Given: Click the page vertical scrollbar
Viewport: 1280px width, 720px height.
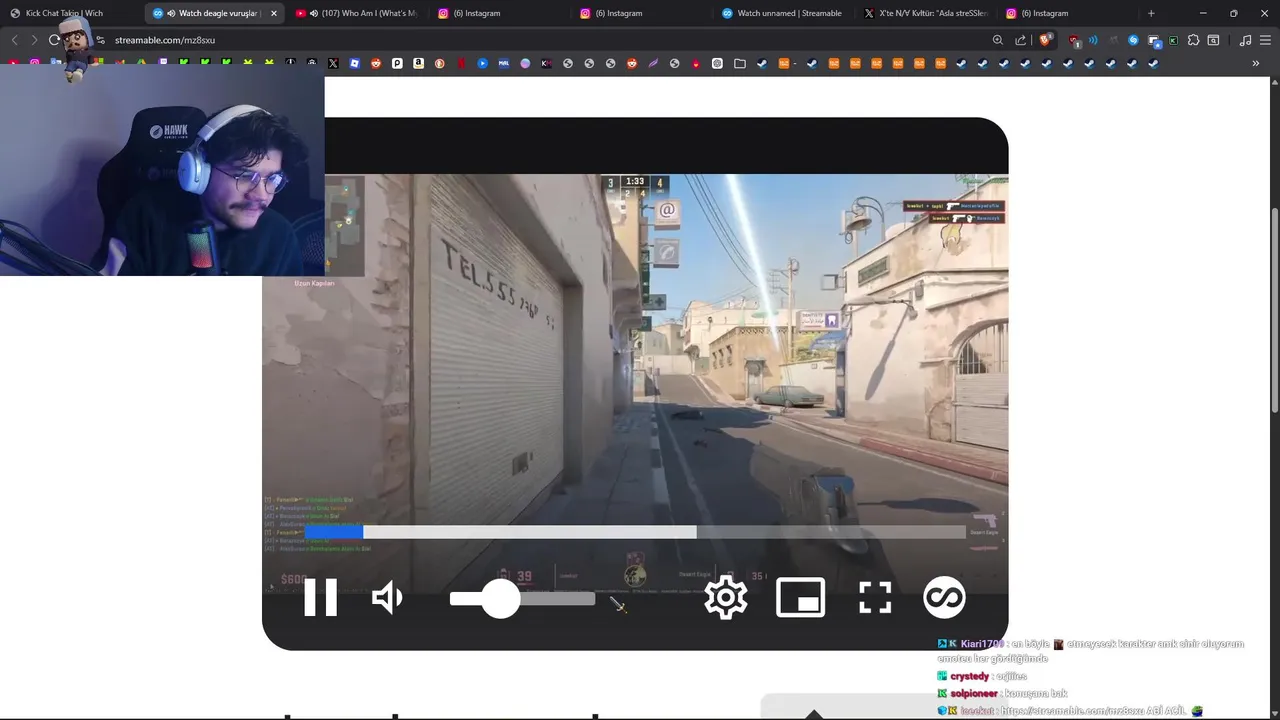Looking at the screenshot, I should click(x=1274, y=310).
